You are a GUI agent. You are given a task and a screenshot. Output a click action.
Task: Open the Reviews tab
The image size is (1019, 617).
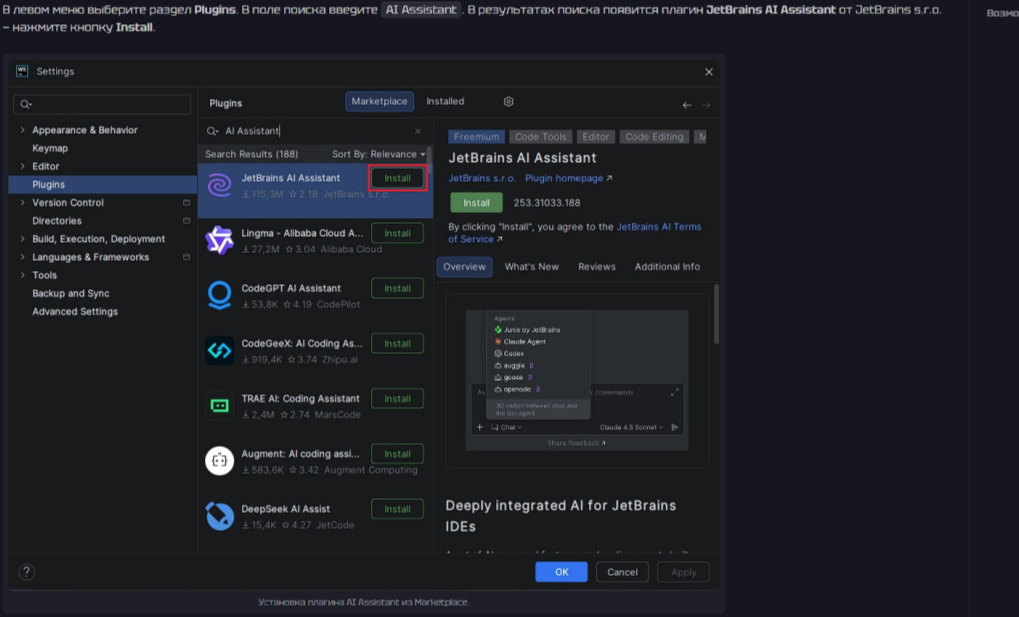(596, 267)
